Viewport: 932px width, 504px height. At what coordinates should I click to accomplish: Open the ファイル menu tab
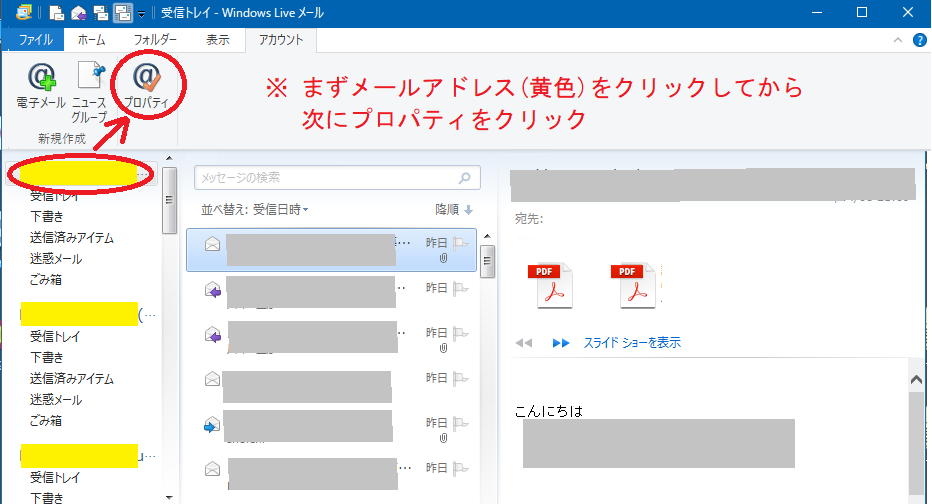[x=36, y=40]
